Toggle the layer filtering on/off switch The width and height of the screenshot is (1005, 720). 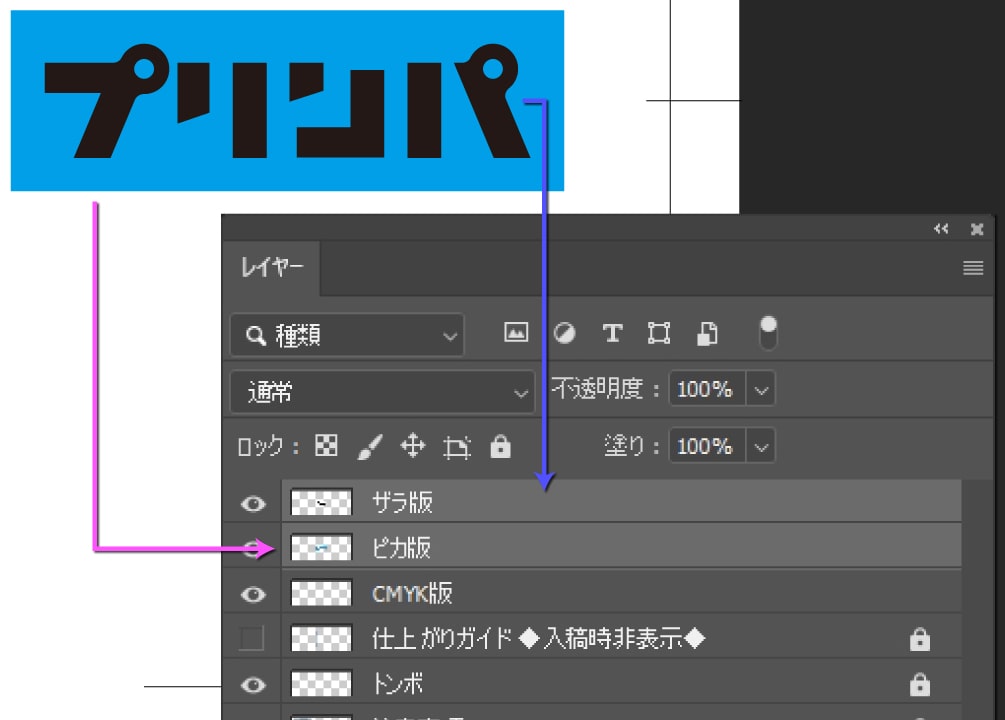[x=768, y=333]
